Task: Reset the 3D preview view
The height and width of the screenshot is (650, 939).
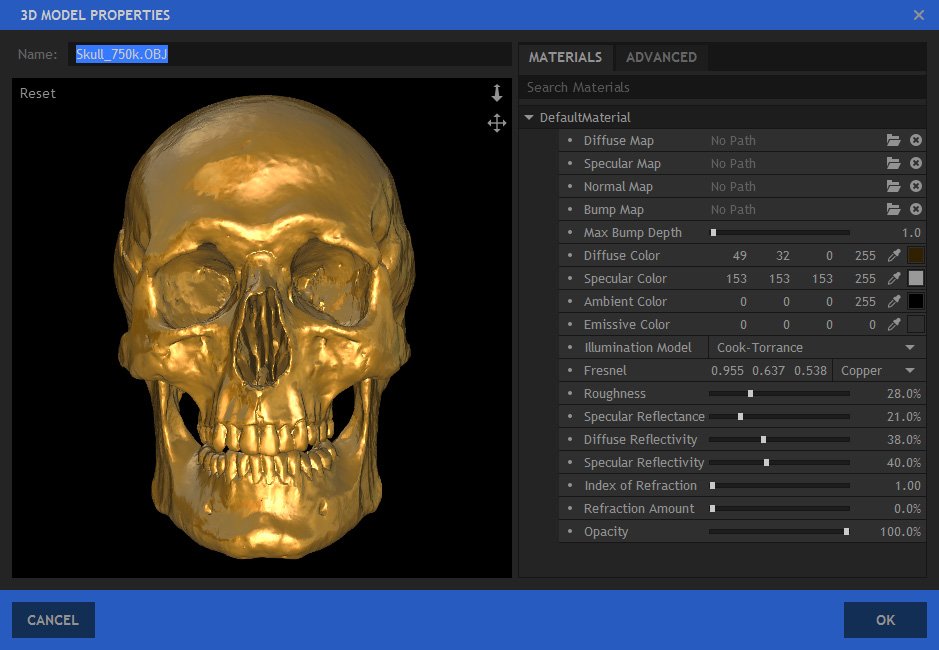Action: pos(38,93)
